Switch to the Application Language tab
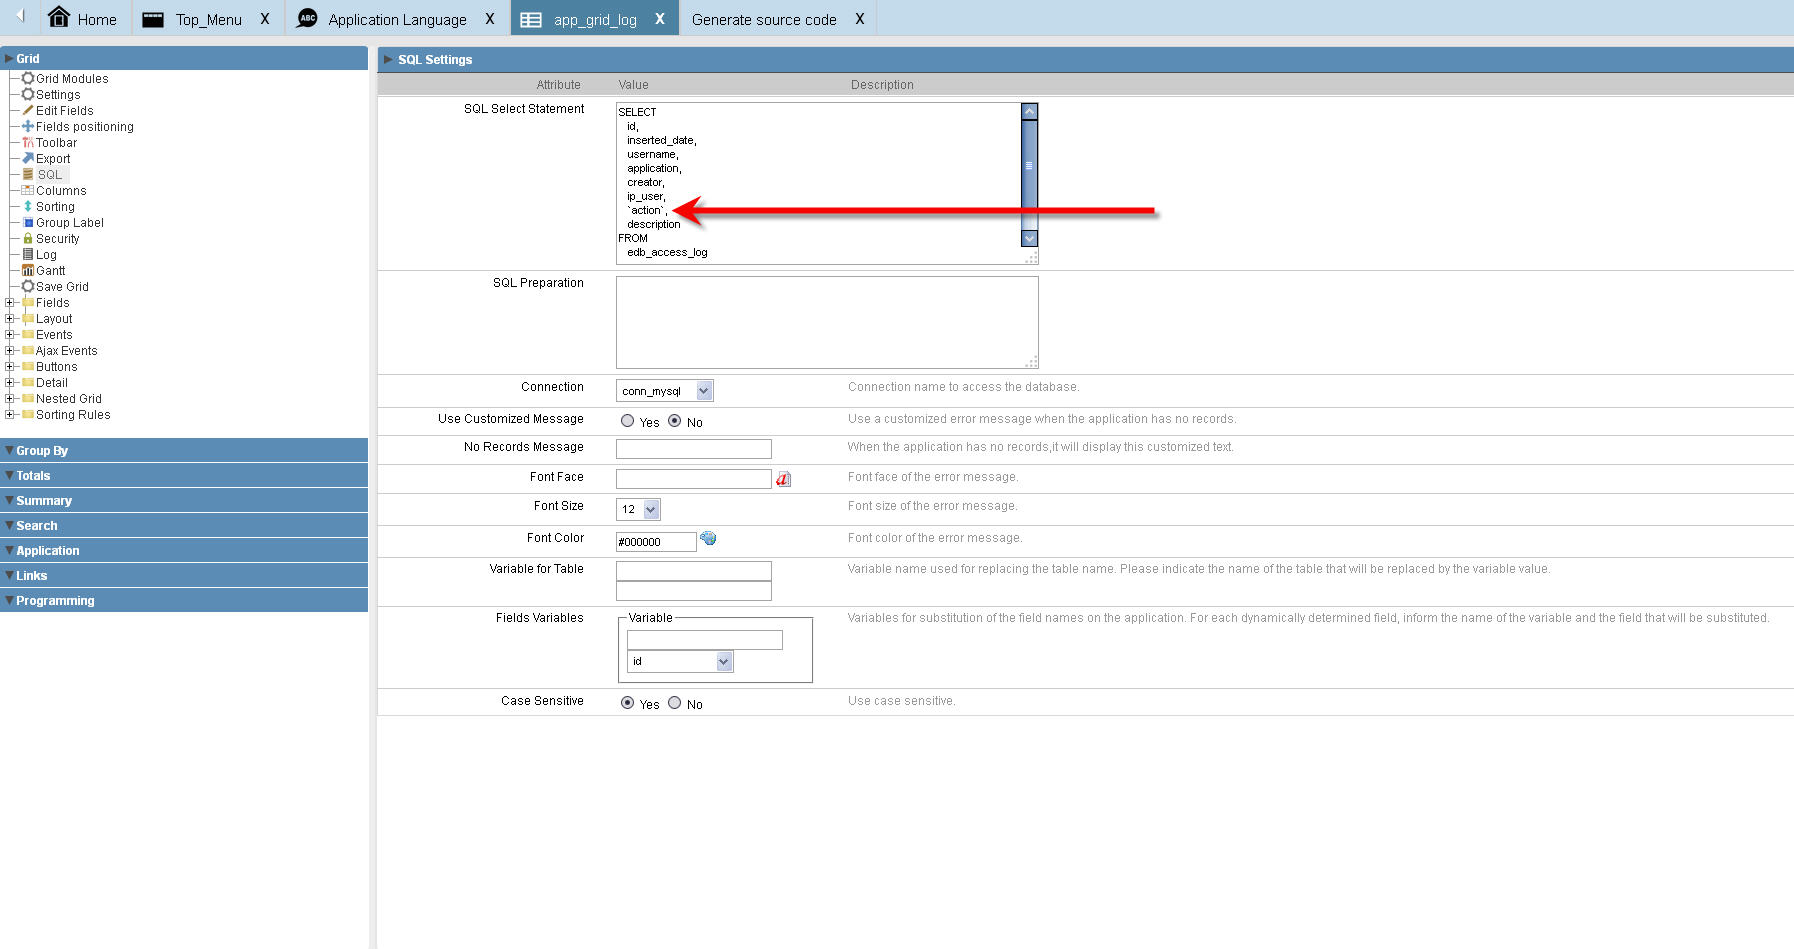The width and height of the screenshot is (1794, 949). tap(397, 18)
